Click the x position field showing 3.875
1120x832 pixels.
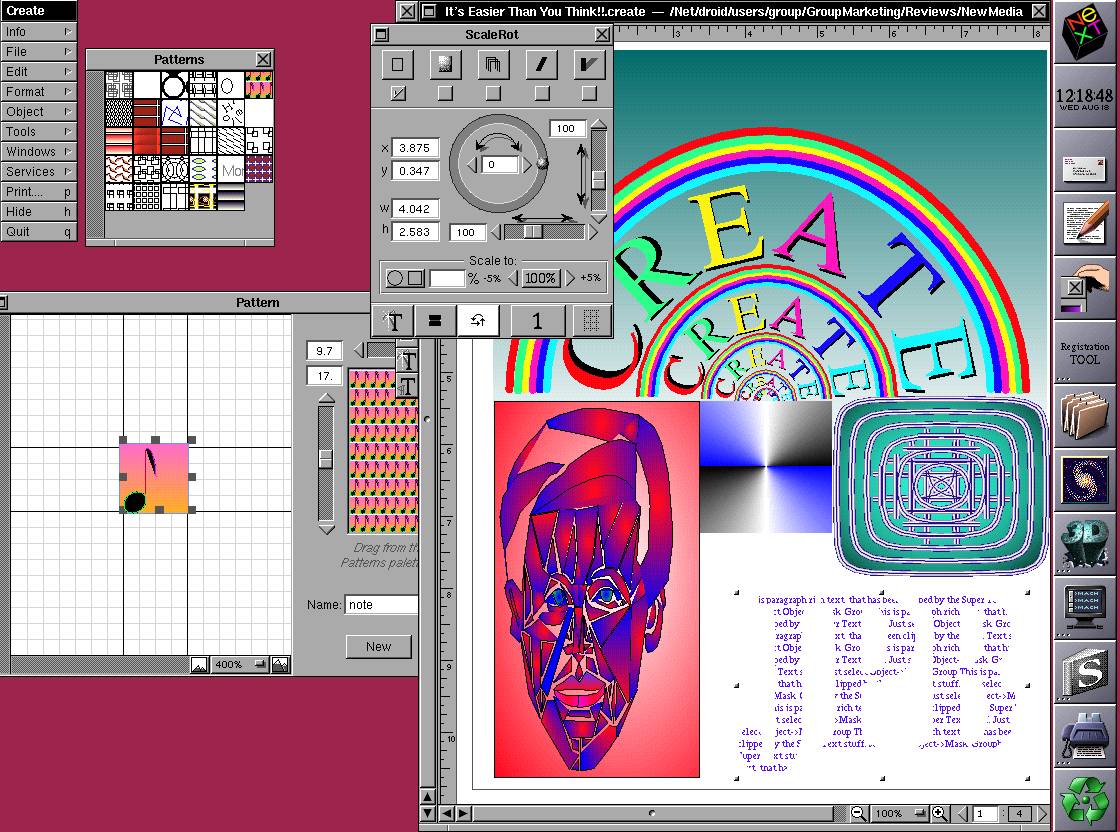pos(415,148)
